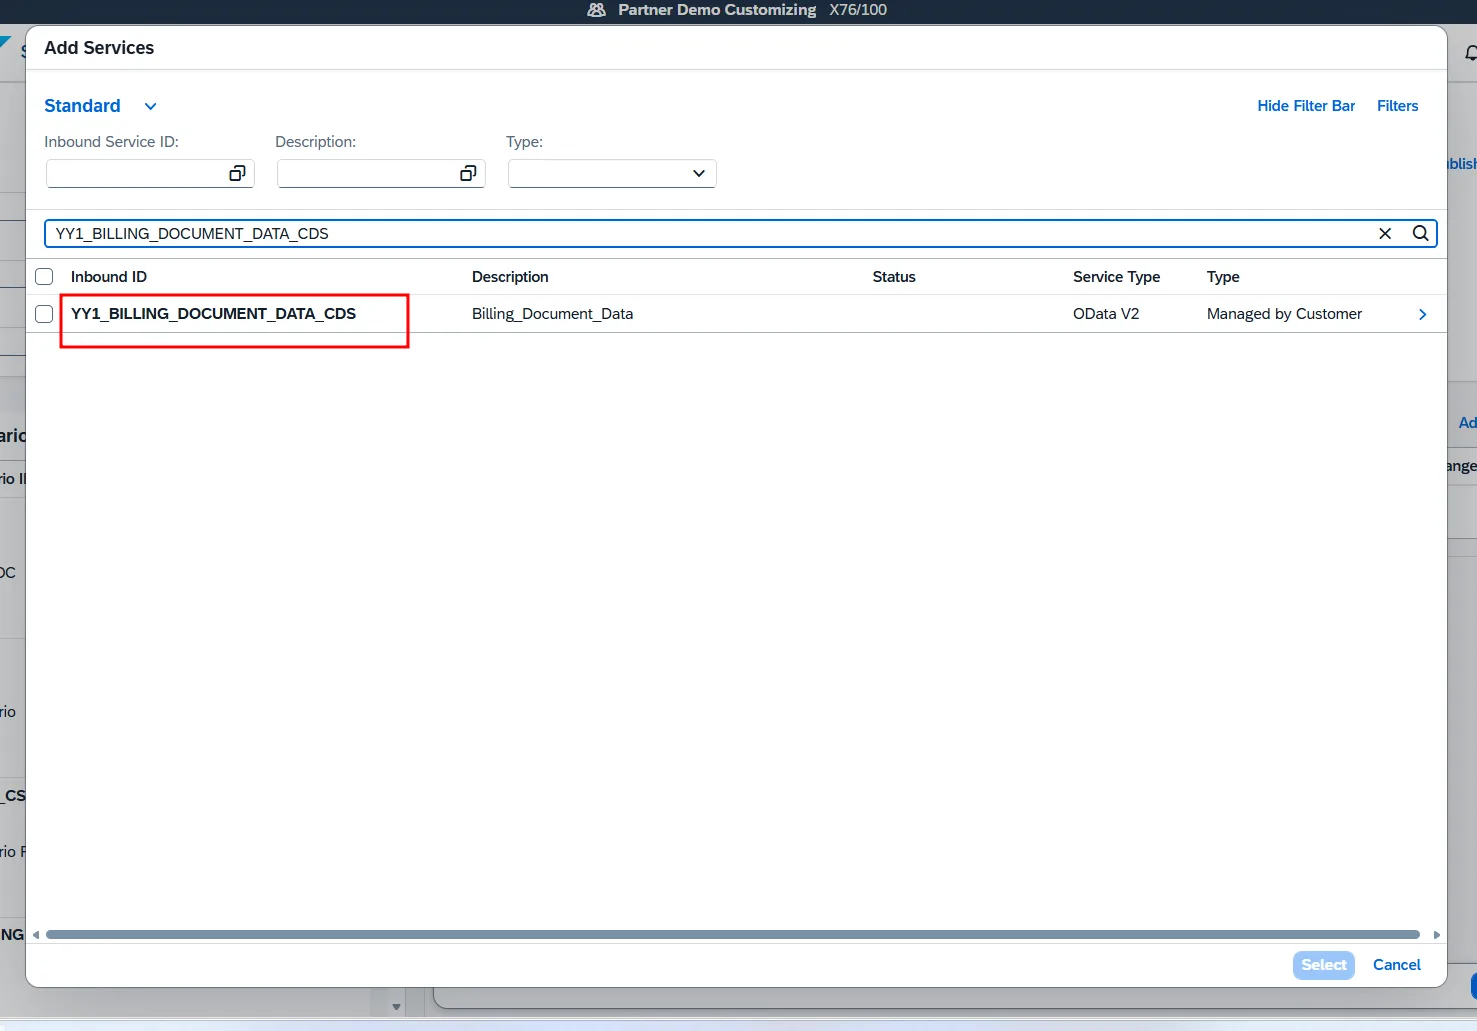Click the Billing_Document_Data description cell

point(552,314)
